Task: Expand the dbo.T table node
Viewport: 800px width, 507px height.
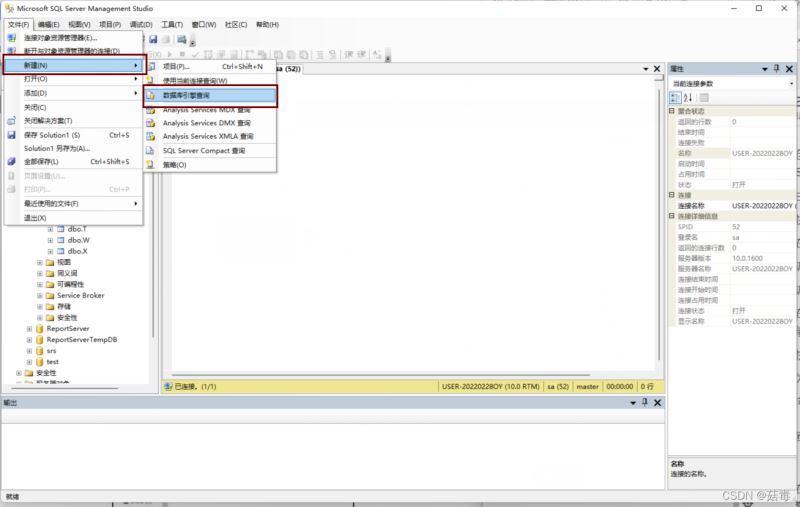Action: click(50, 229)
